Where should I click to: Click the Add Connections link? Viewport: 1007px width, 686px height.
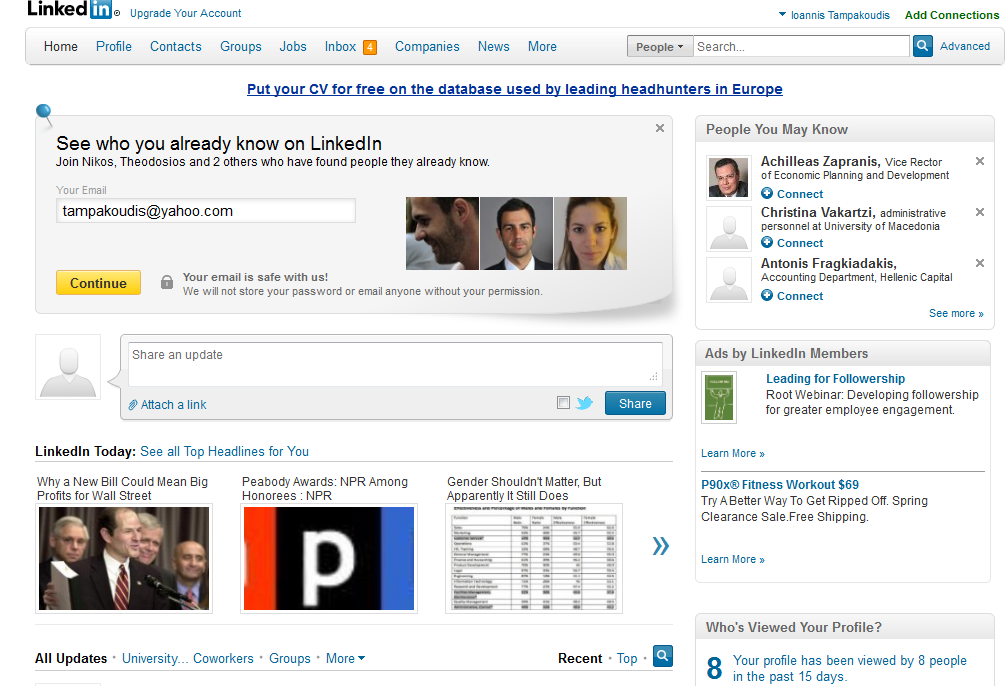tap(952, 15)
